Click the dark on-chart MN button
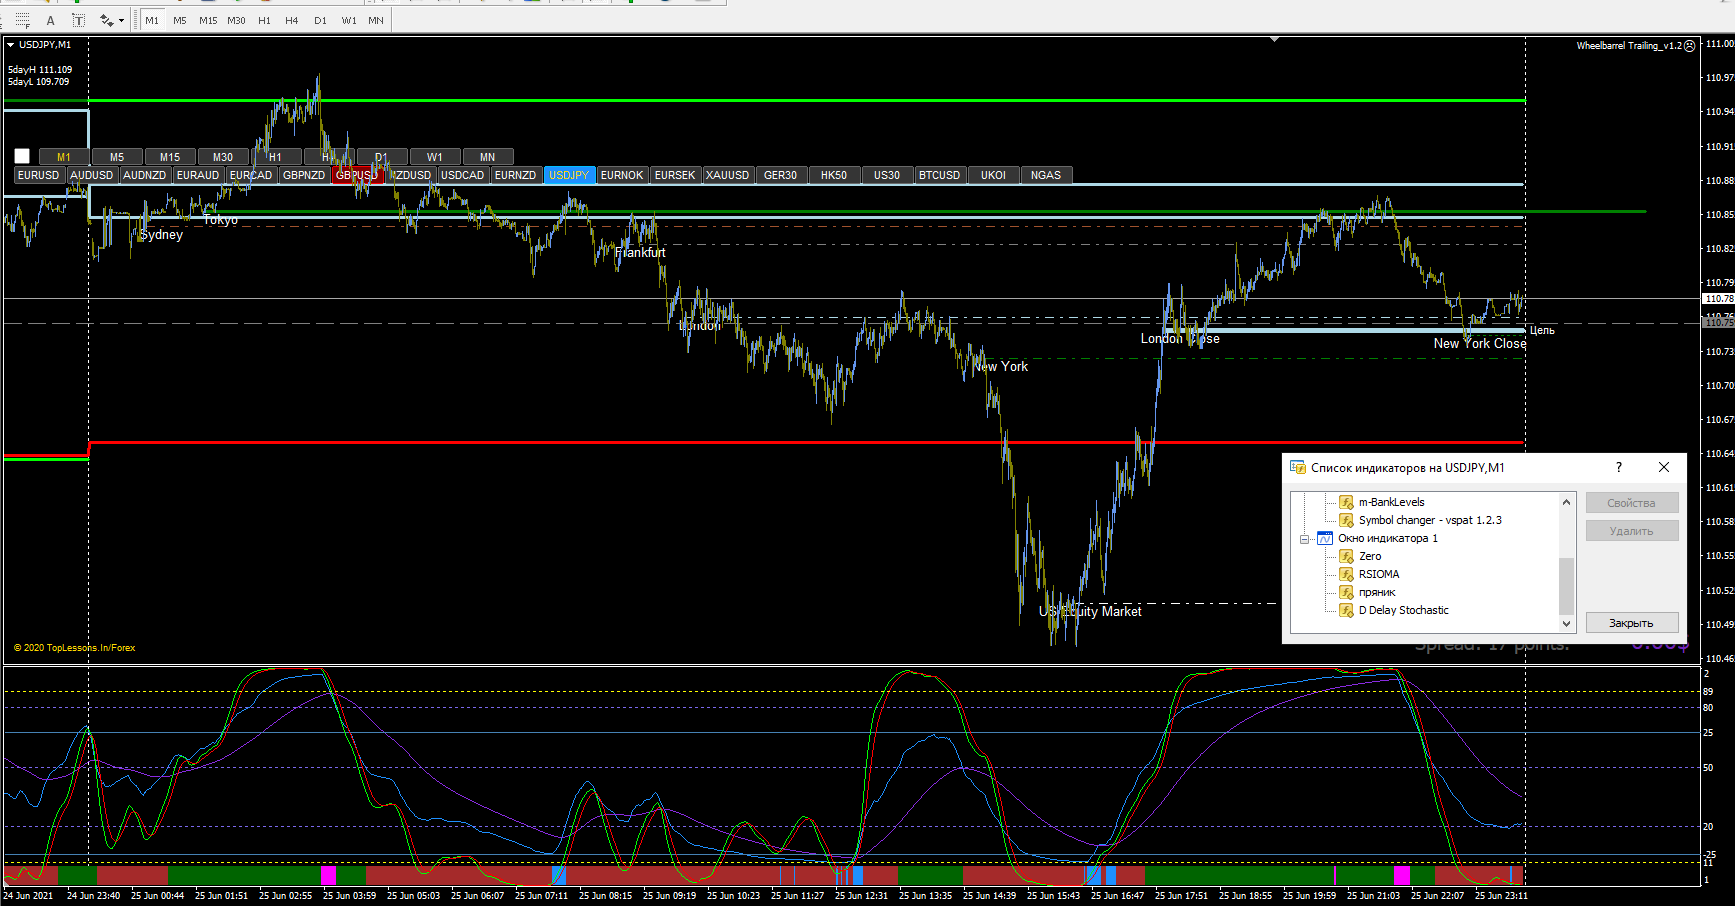 488,157
